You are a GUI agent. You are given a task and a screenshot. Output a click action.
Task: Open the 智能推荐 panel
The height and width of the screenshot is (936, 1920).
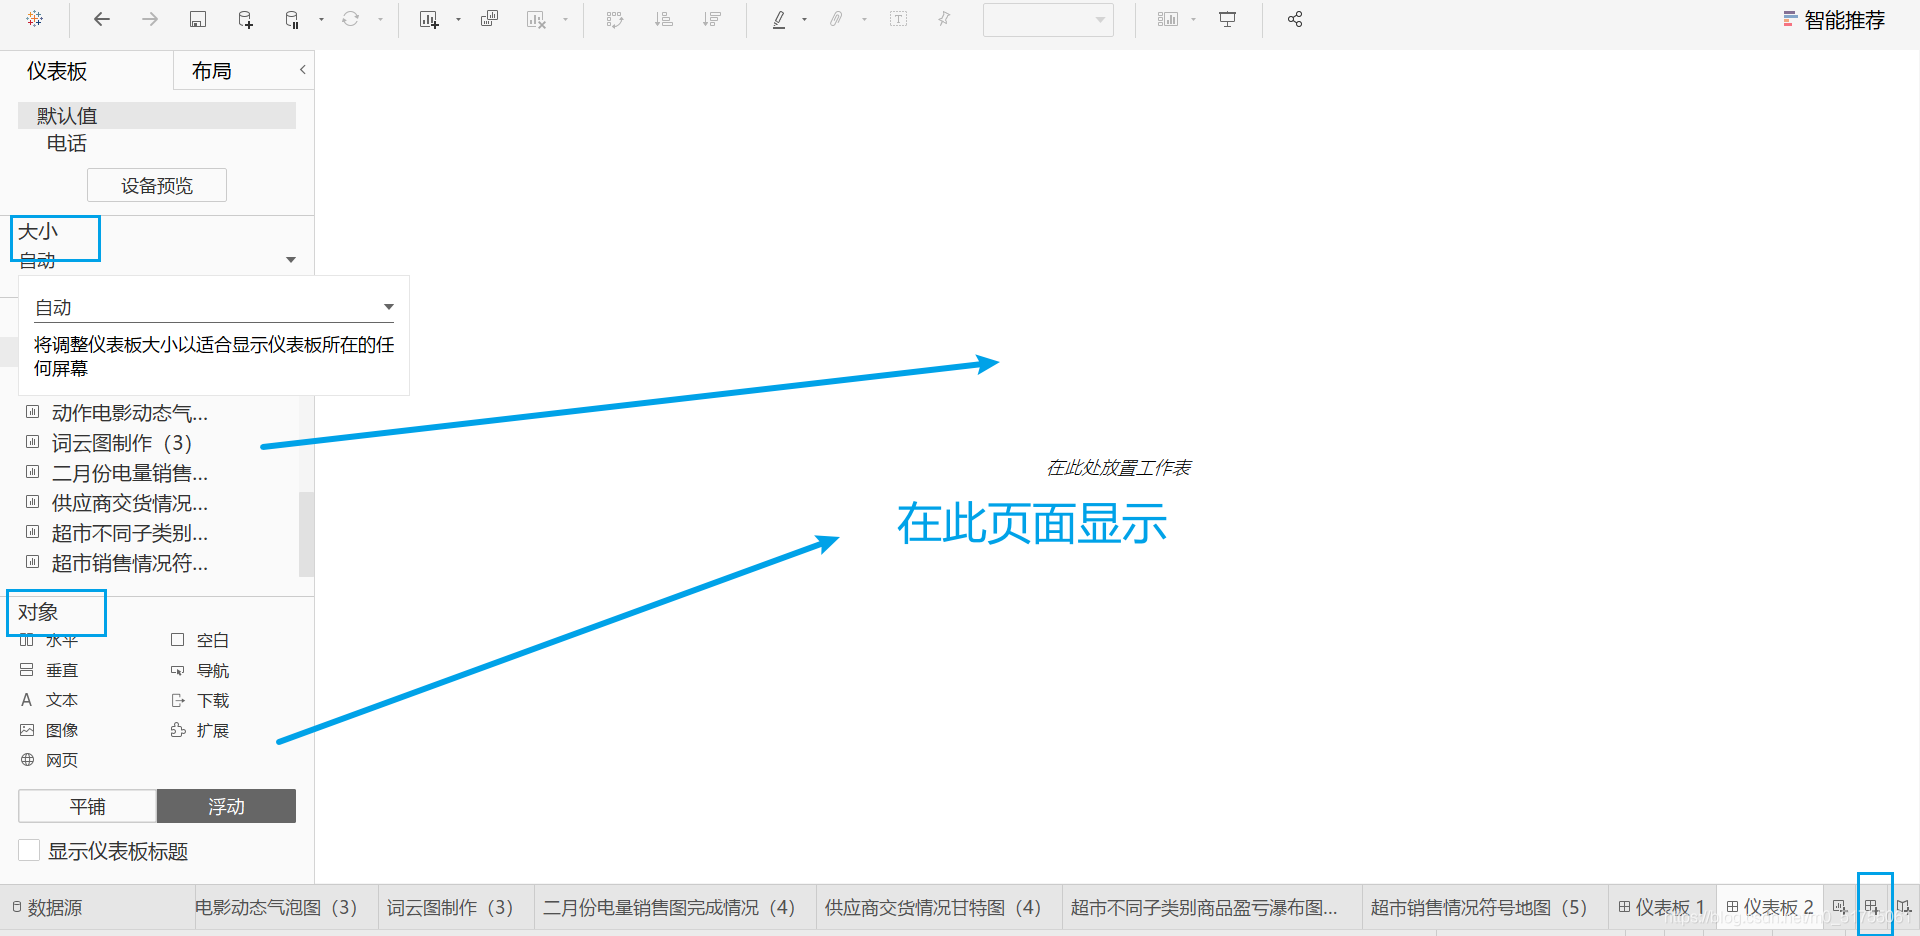tap(1834, 20)
